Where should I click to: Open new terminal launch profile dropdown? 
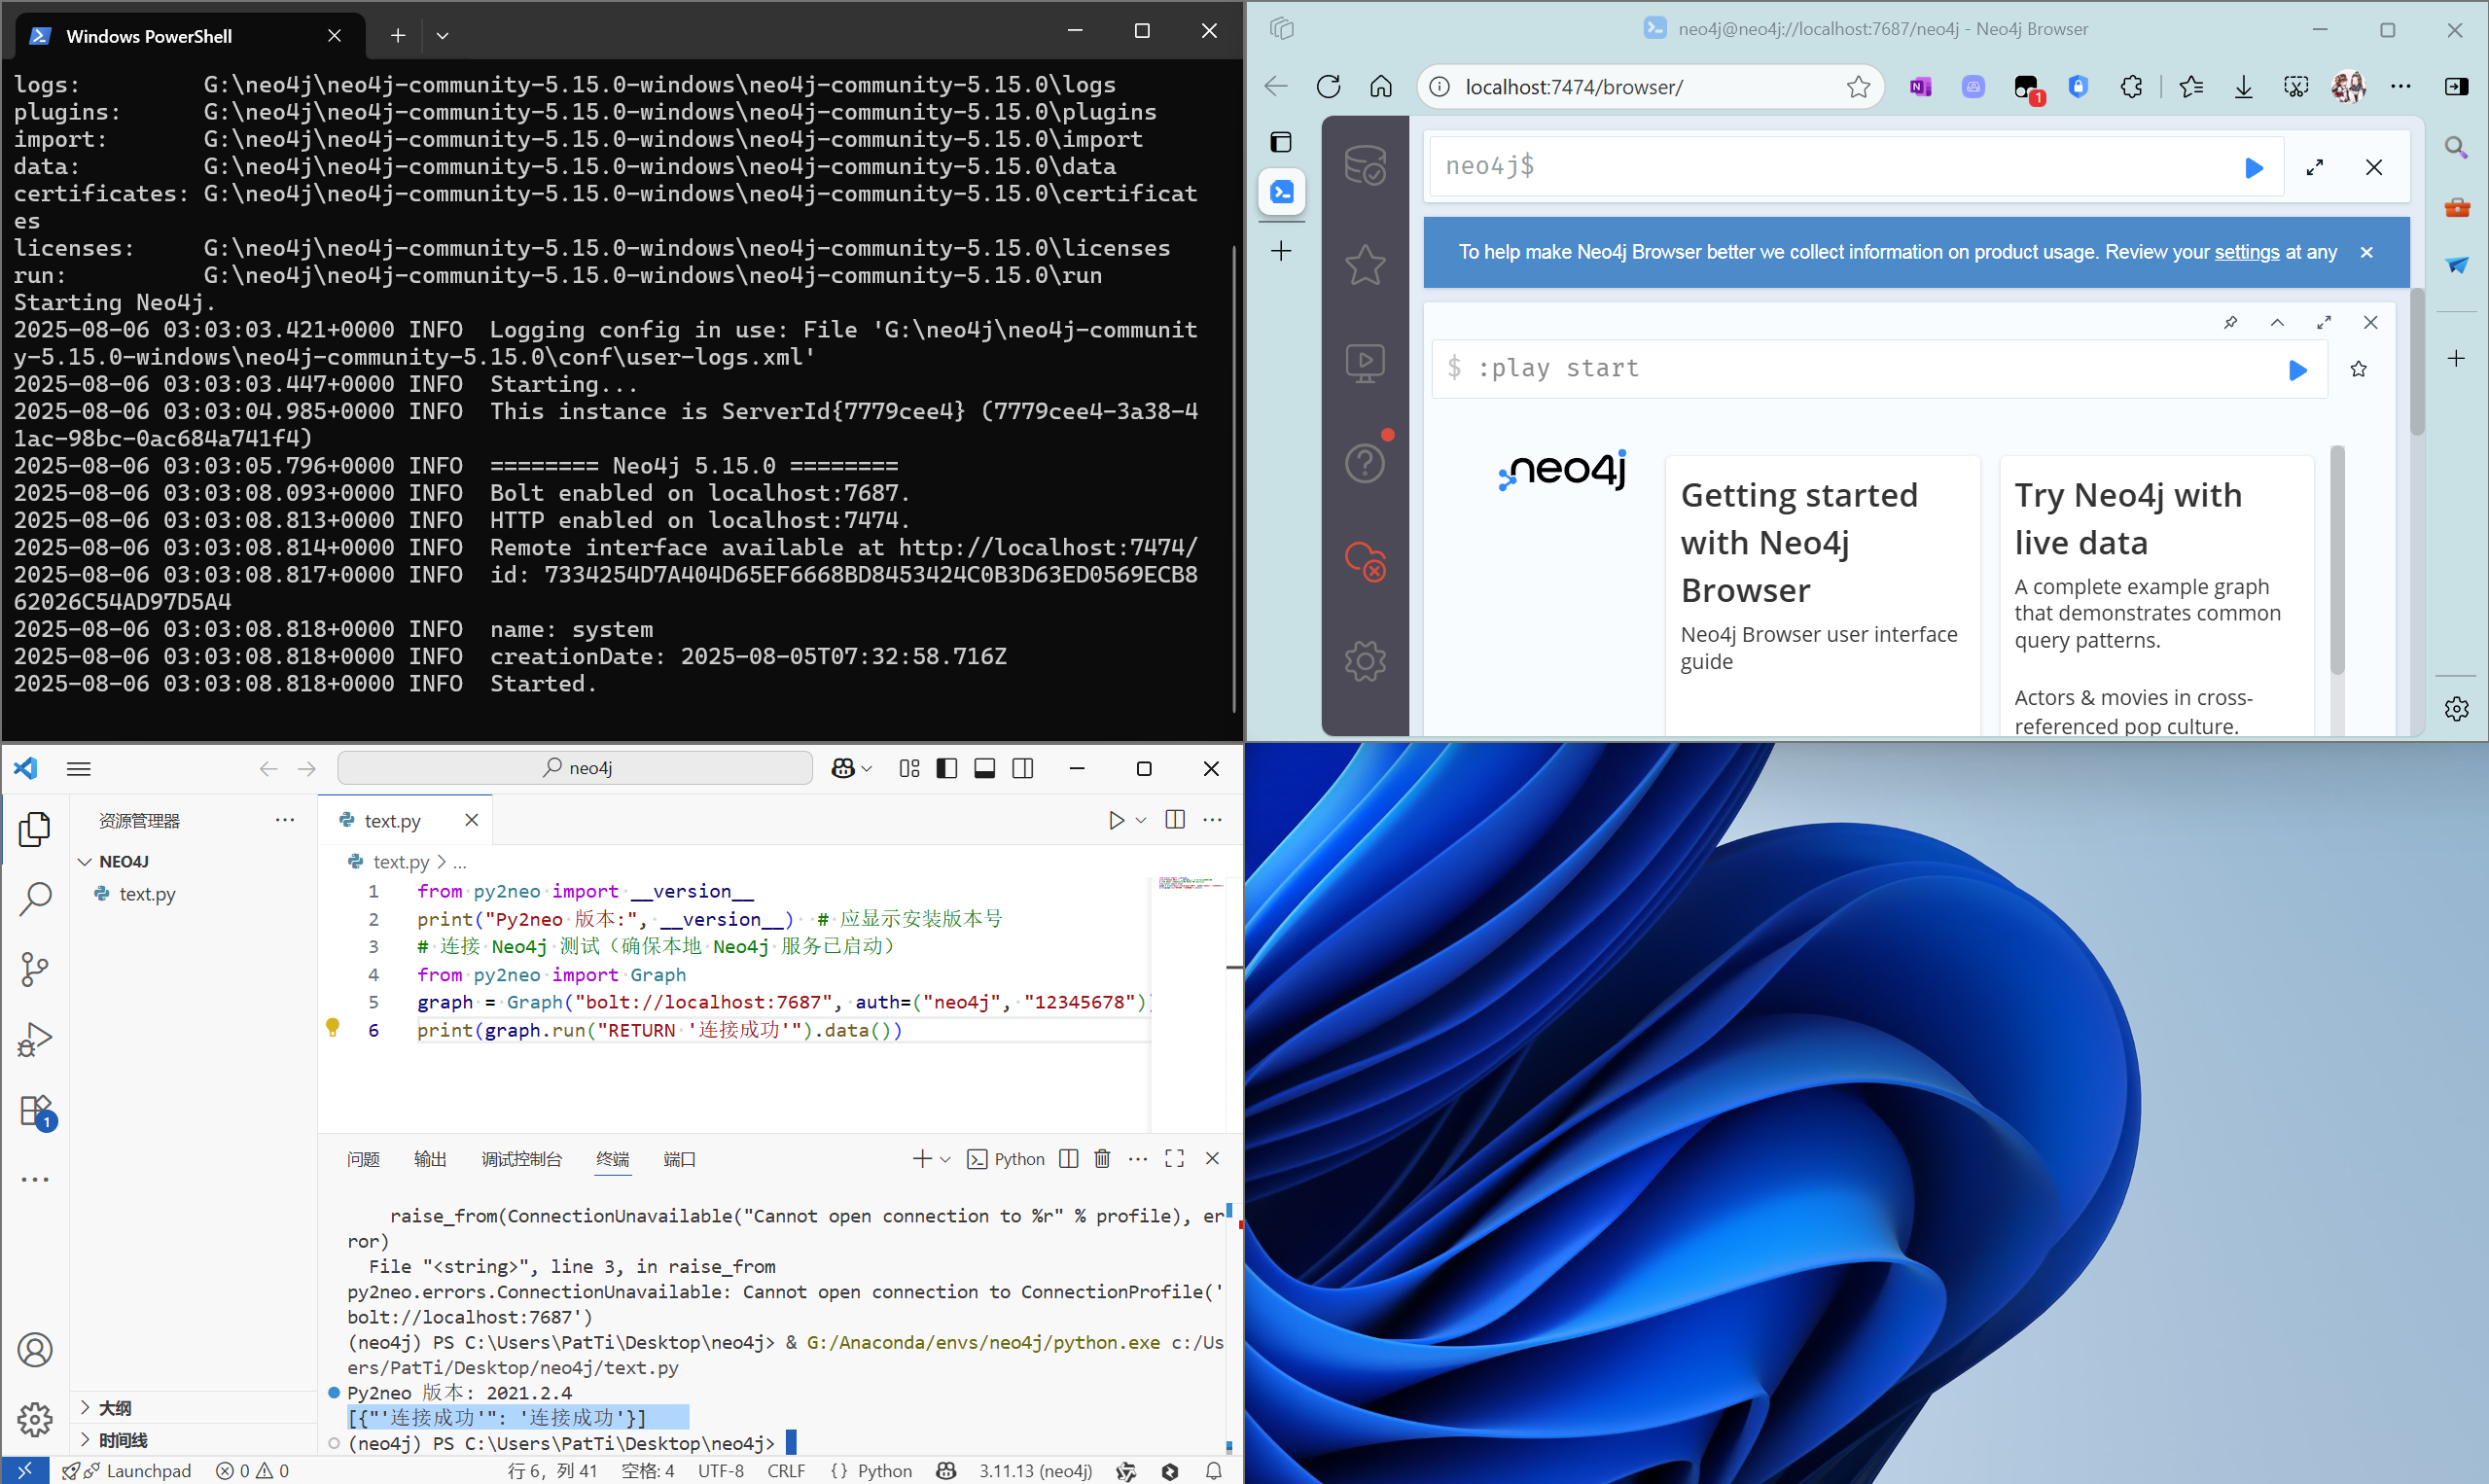click(945, 1159)
